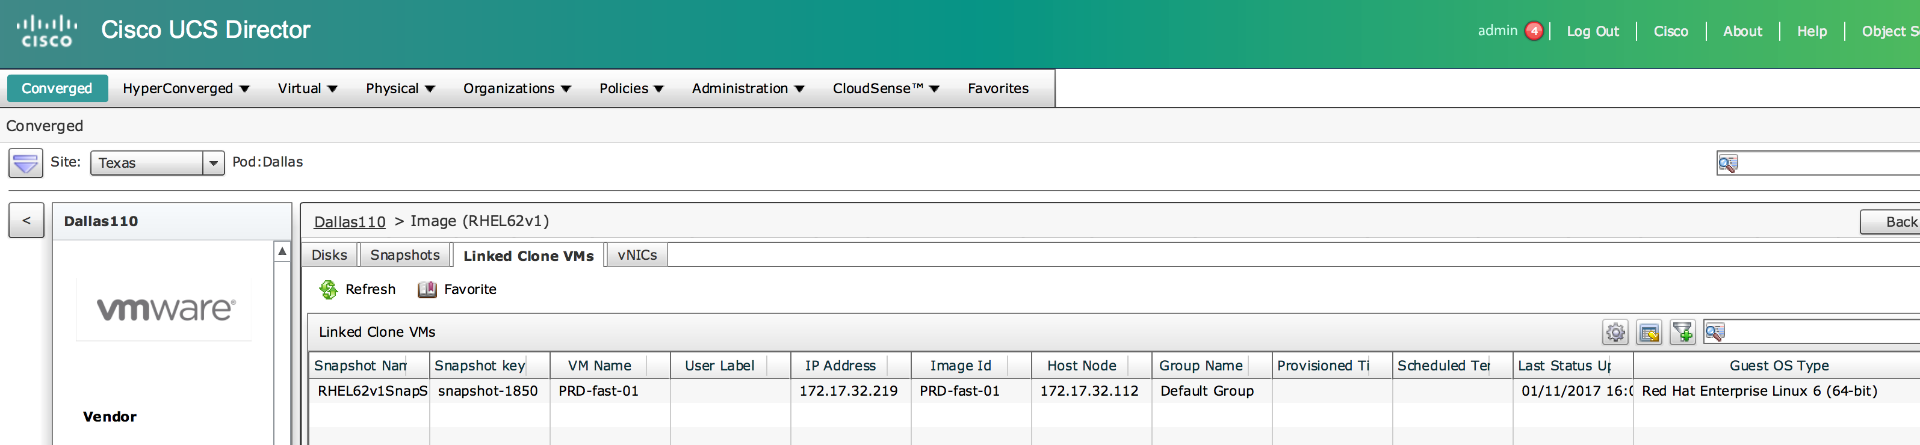This screenshot has height=445, width=1920.
Task: Open the admin notifications badge
Action: [1534, 31]
